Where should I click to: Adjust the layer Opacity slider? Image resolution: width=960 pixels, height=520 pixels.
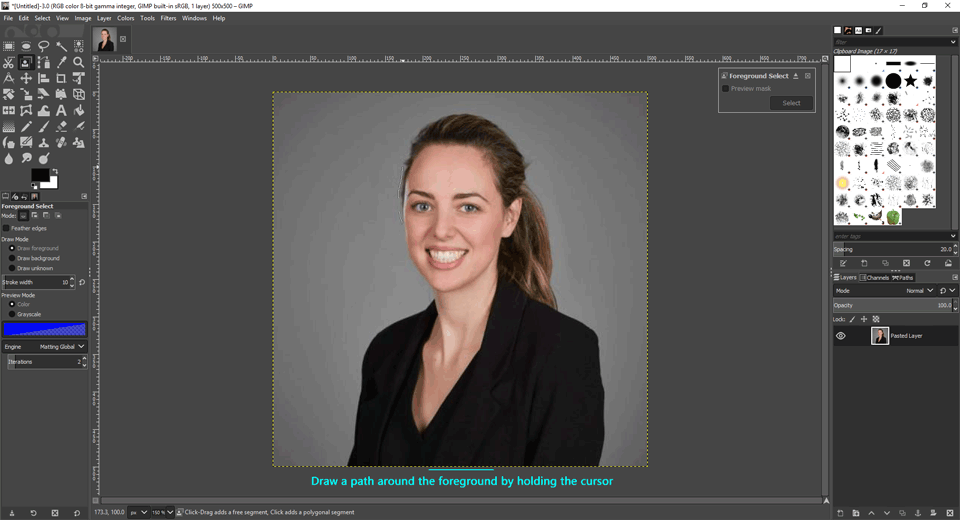[x=893, y=305]
